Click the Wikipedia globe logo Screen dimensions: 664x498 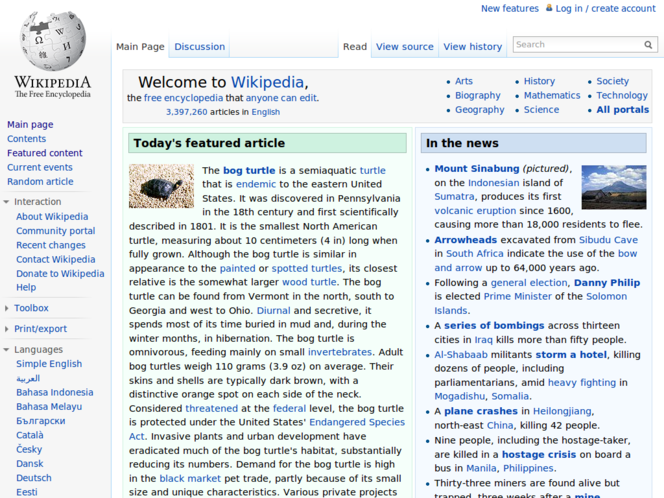[x=52, y=42]
